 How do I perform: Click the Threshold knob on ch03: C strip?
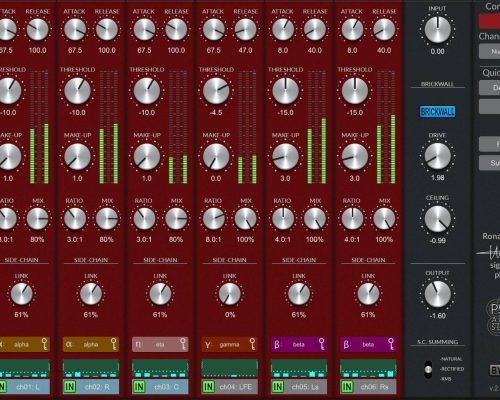147,91
